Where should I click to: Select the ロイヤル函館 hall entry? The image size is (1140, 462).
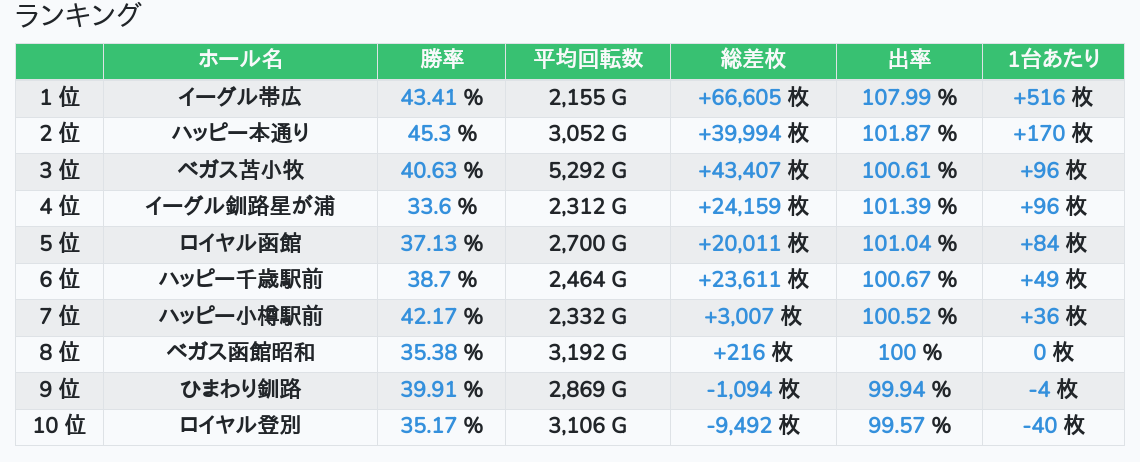pos(240,243)
